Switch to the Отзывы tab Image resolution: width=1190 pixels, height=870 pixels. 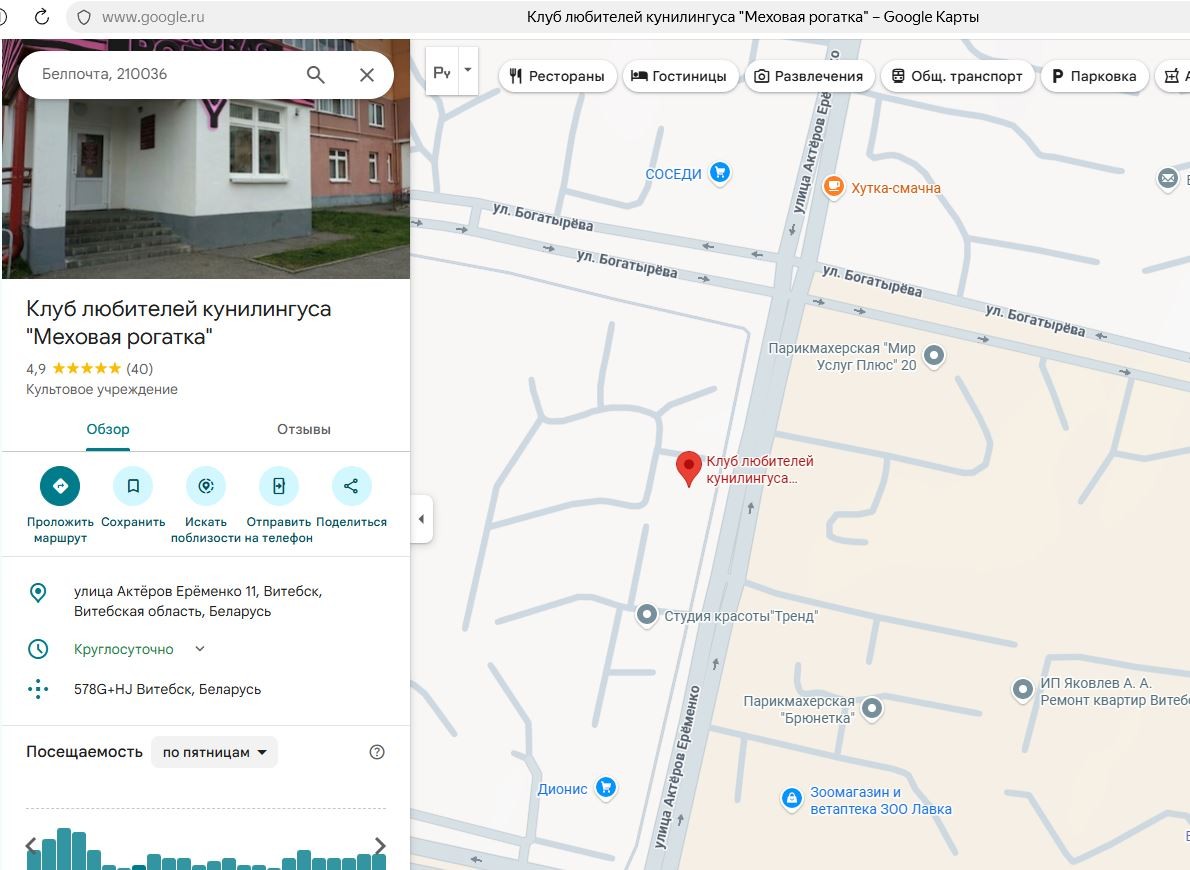(x=304, y=430)
